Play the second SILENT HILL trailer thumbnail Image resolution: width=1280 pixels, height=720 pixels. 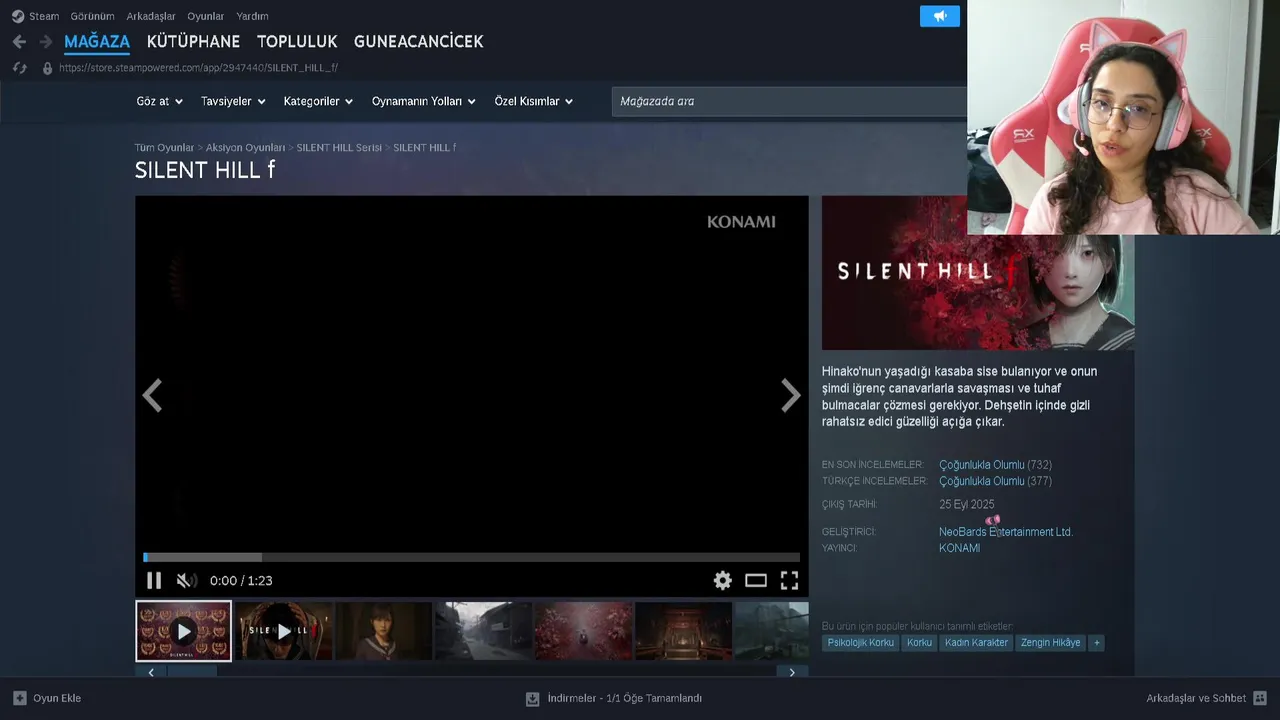[x=284, y=631]
